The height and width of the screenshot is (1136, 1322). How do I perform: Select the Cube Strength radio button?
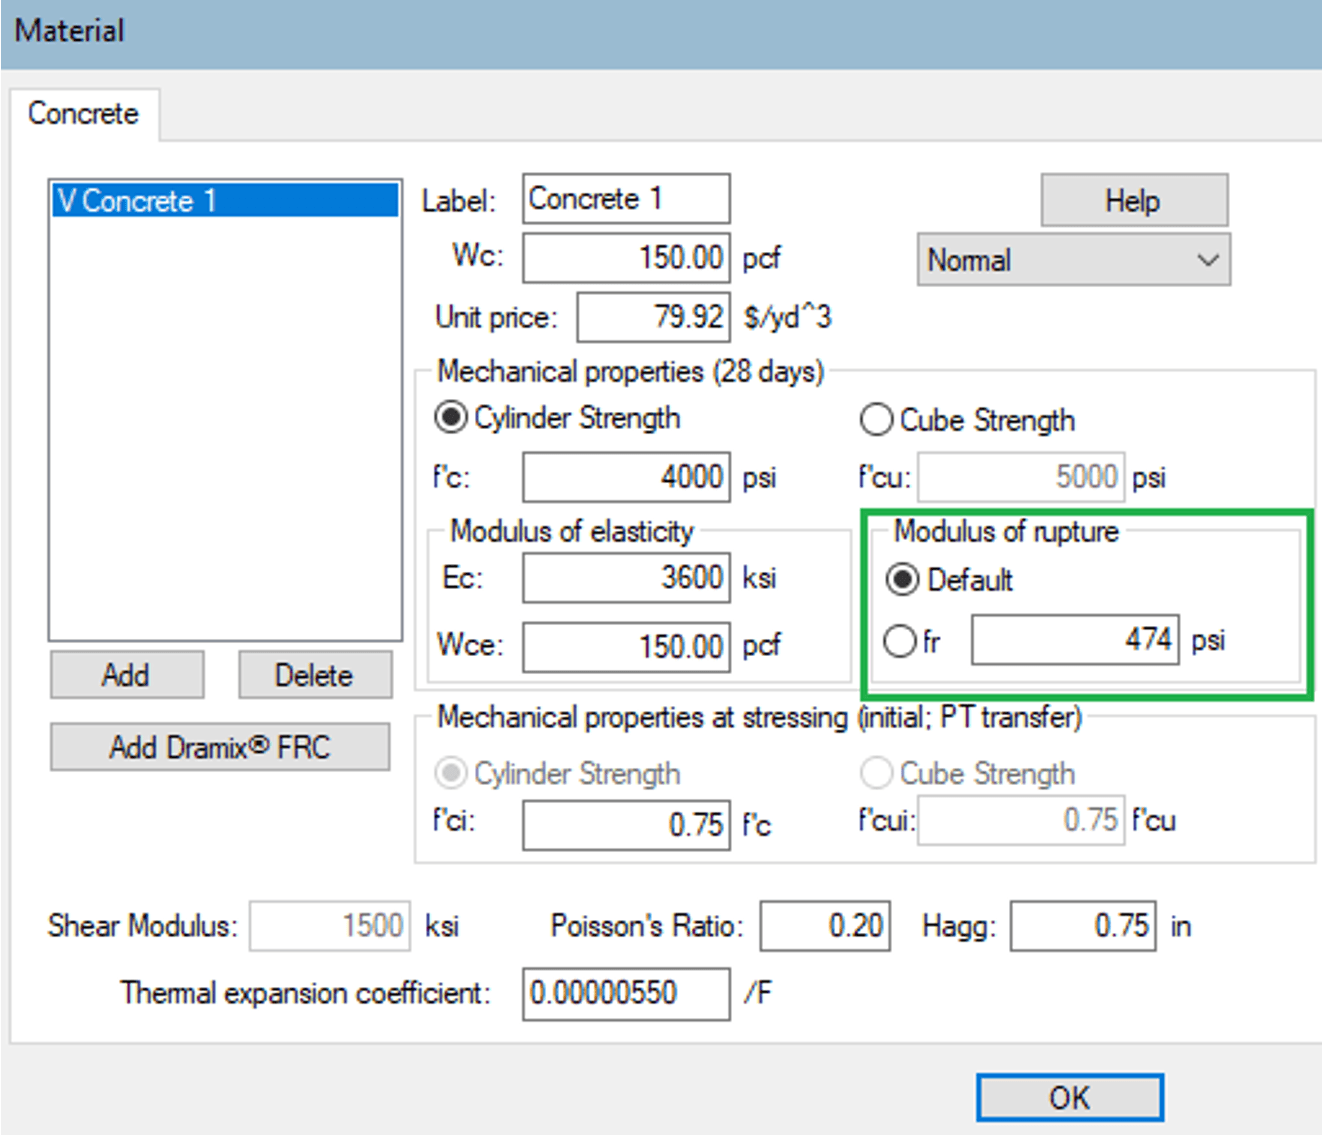coord(876,420)
